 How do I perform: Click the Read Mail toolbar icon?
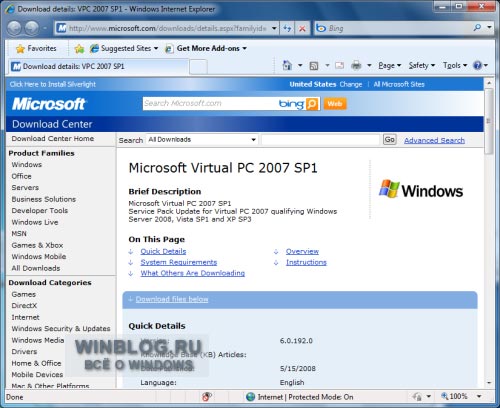tap(339, 65)
